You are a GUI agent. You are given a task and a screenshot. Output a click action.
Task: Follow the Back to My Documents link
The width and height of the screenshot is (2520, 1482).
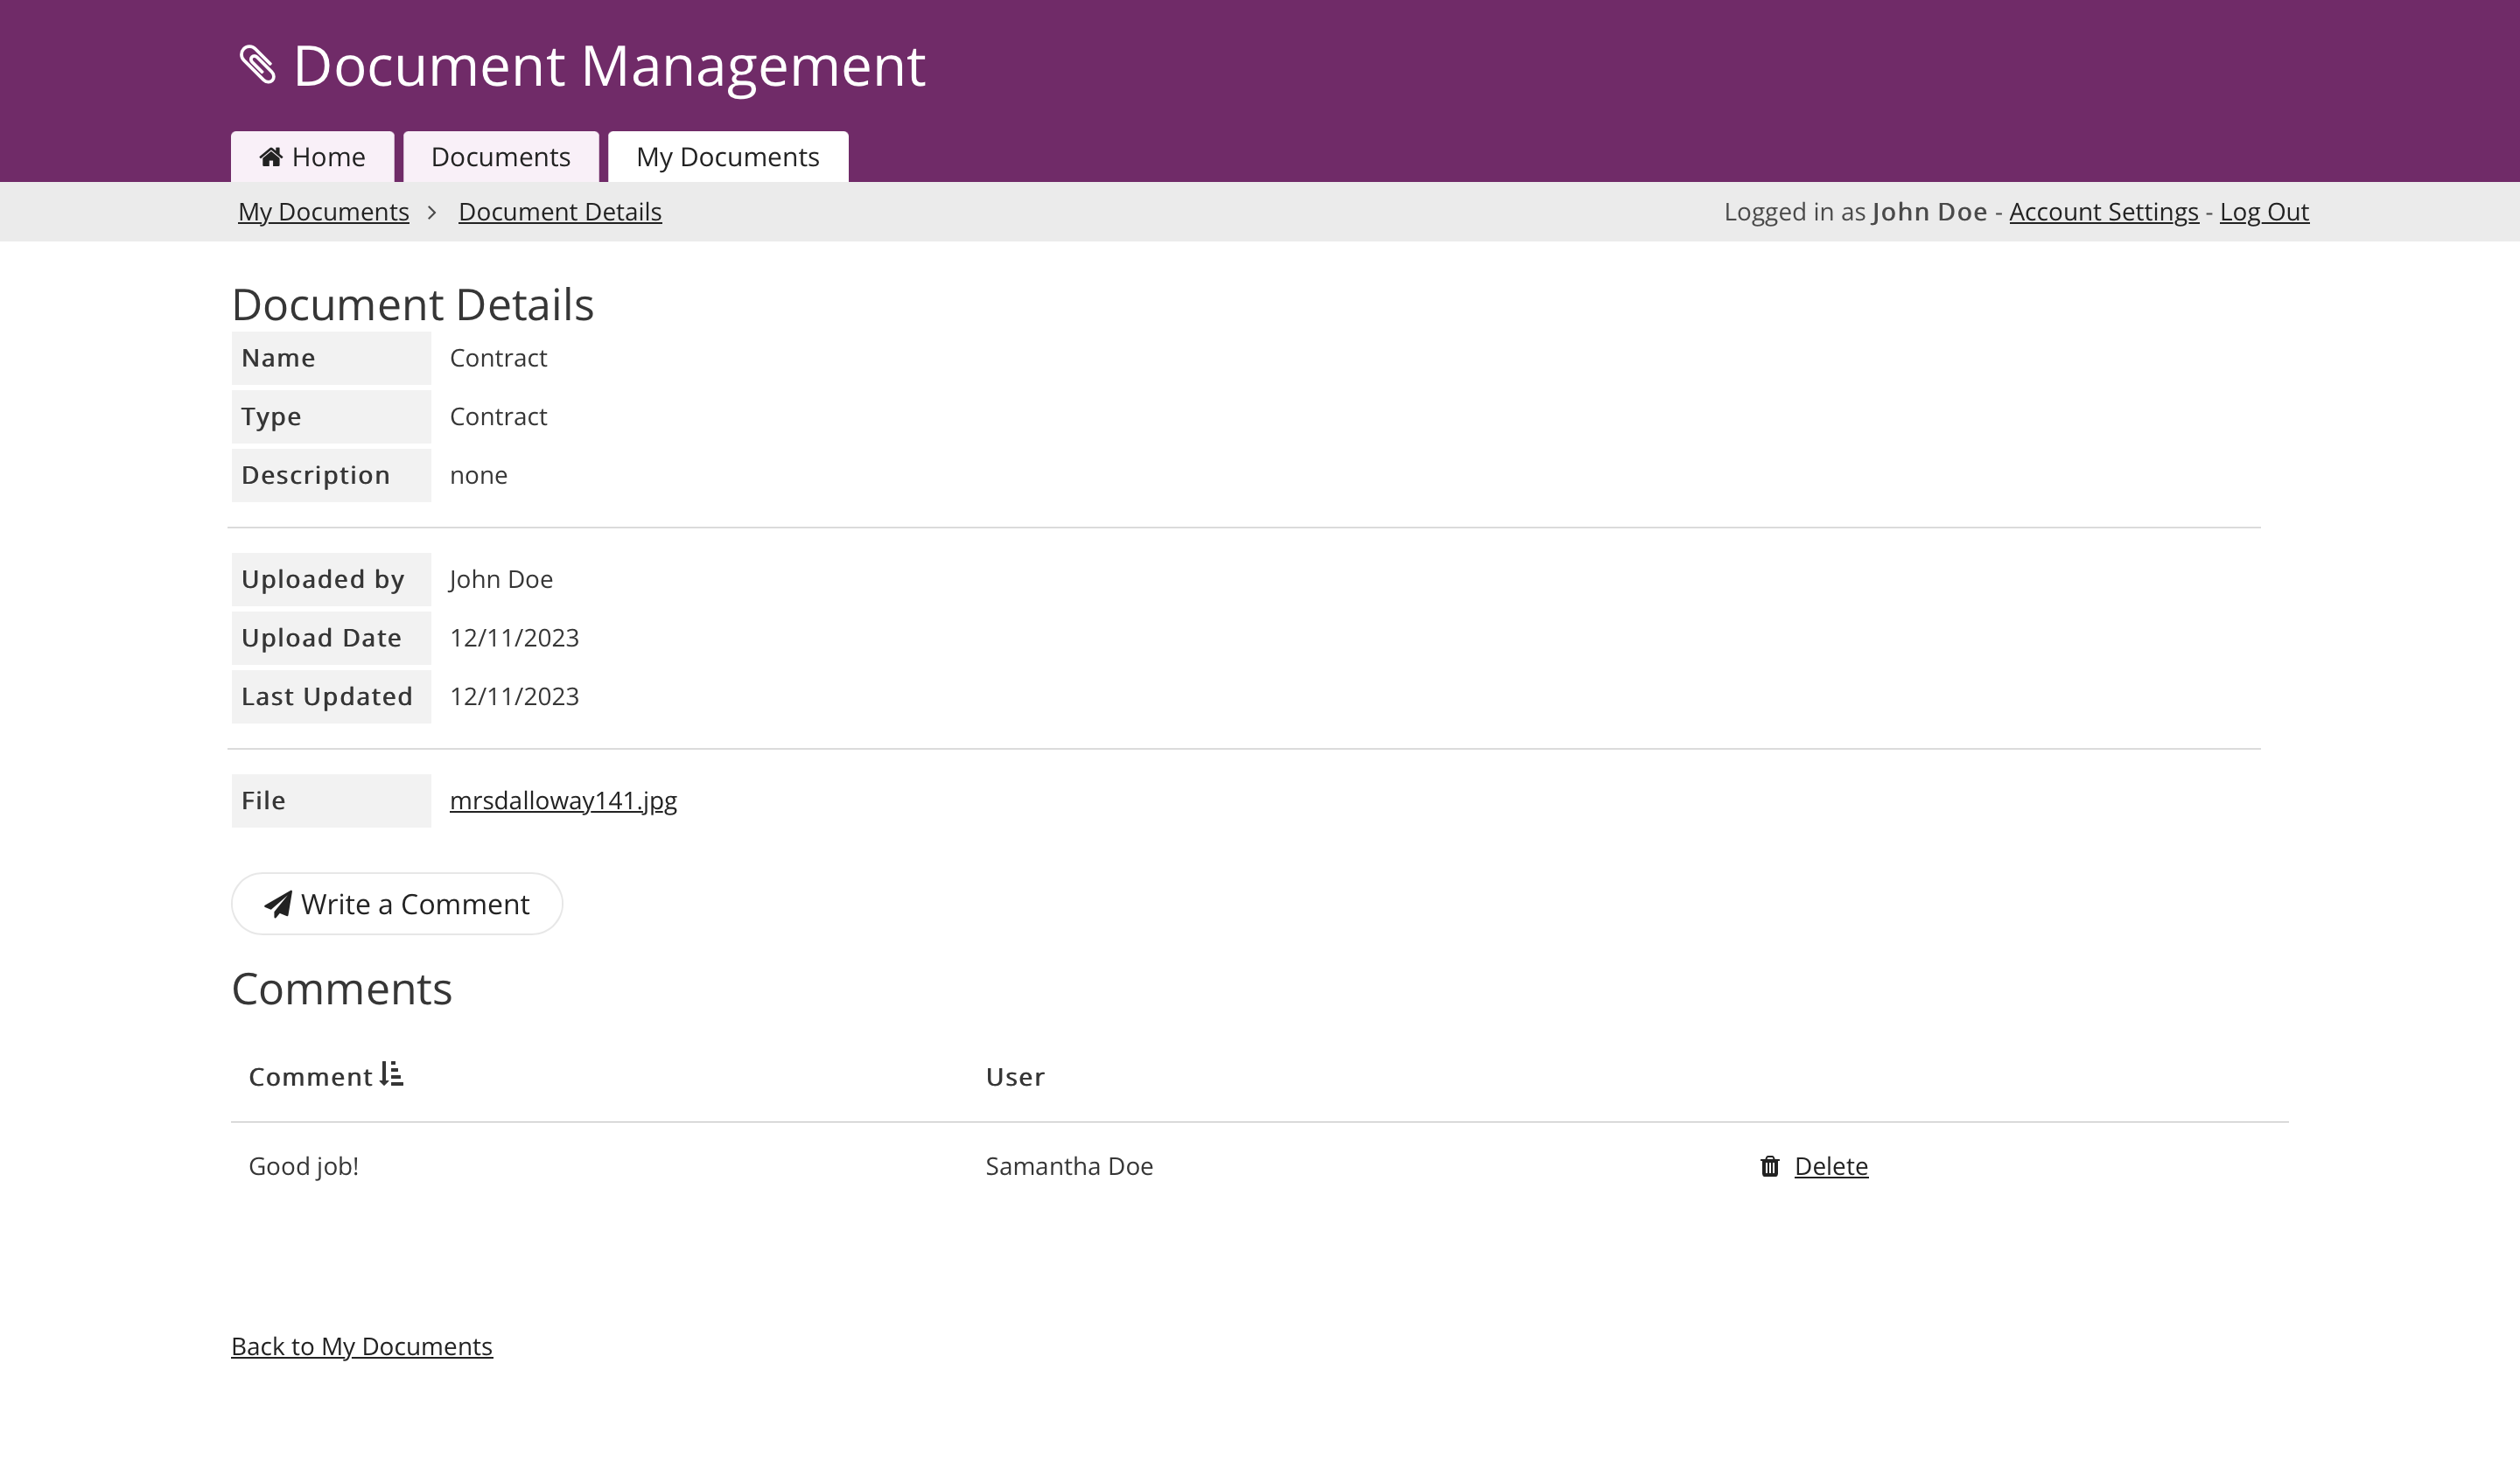point(361,1346)
